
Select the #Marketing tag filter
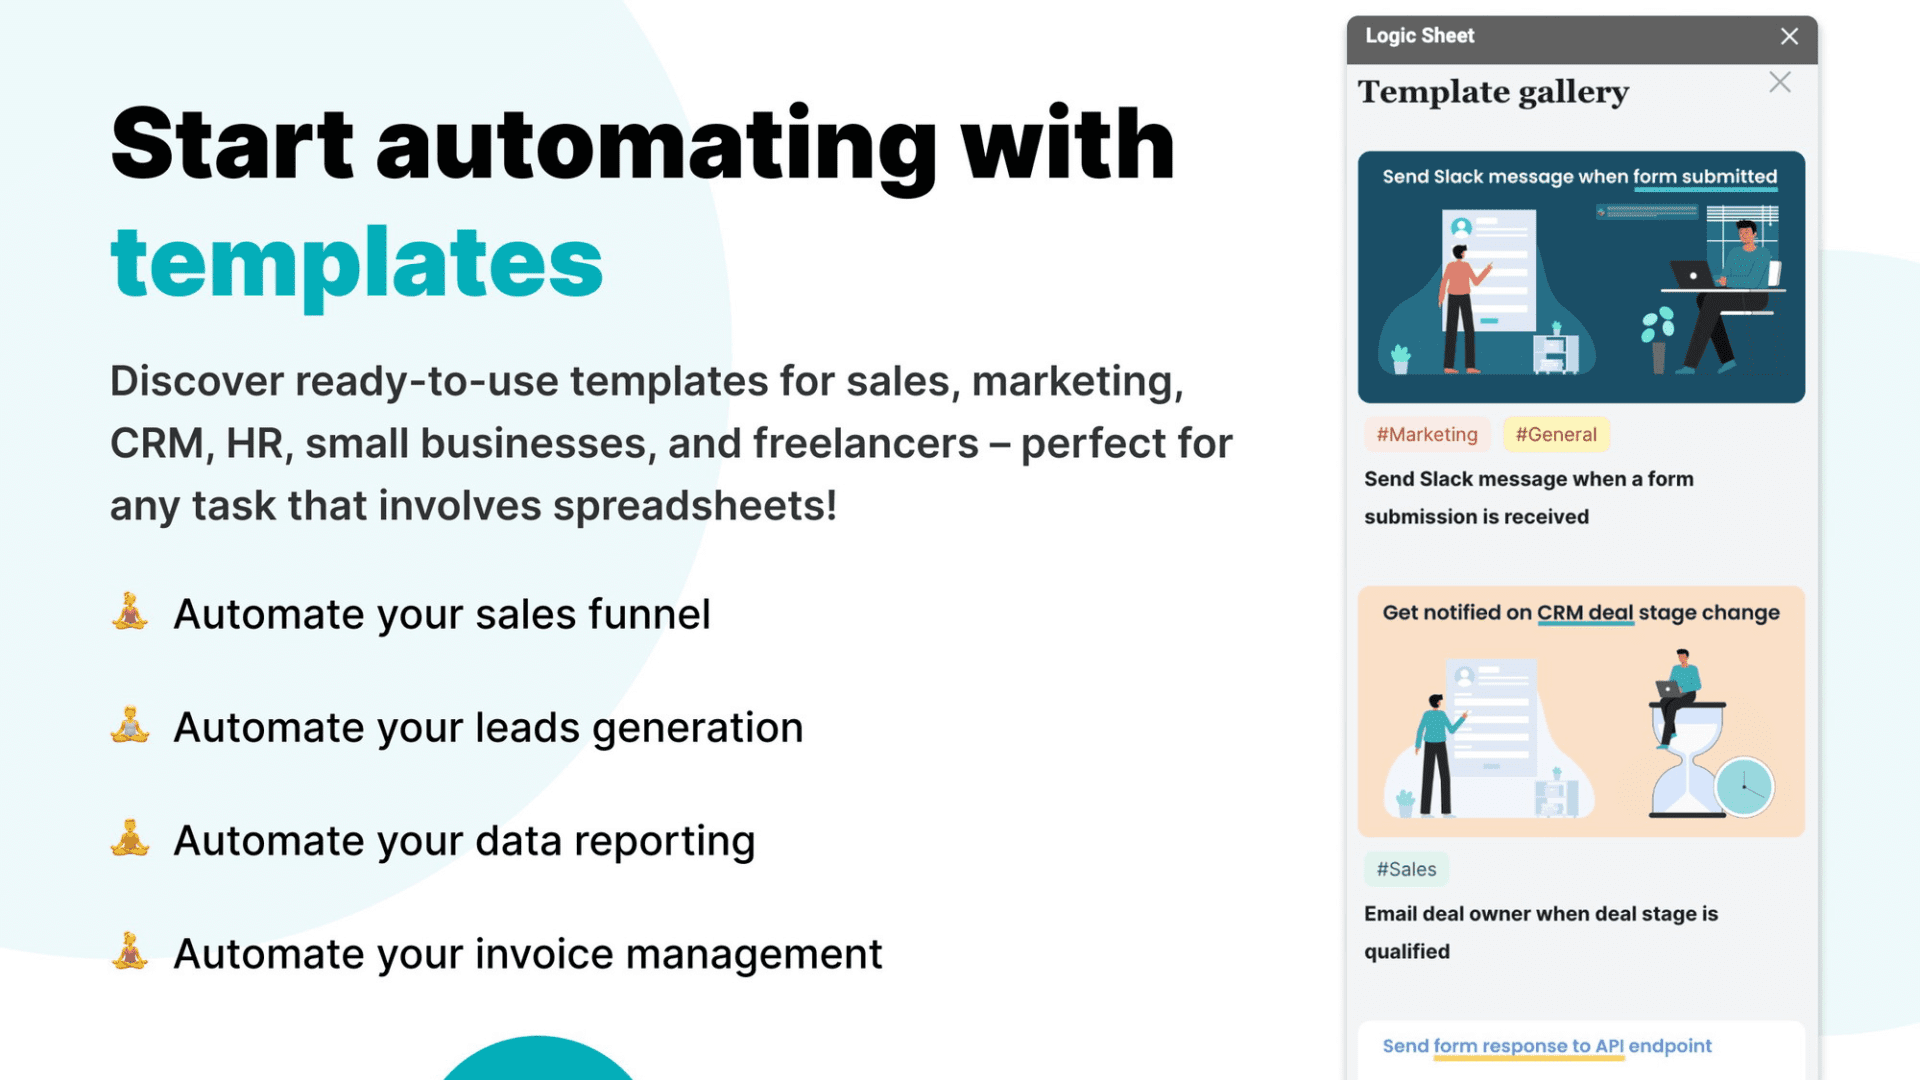pos(1428,434)
